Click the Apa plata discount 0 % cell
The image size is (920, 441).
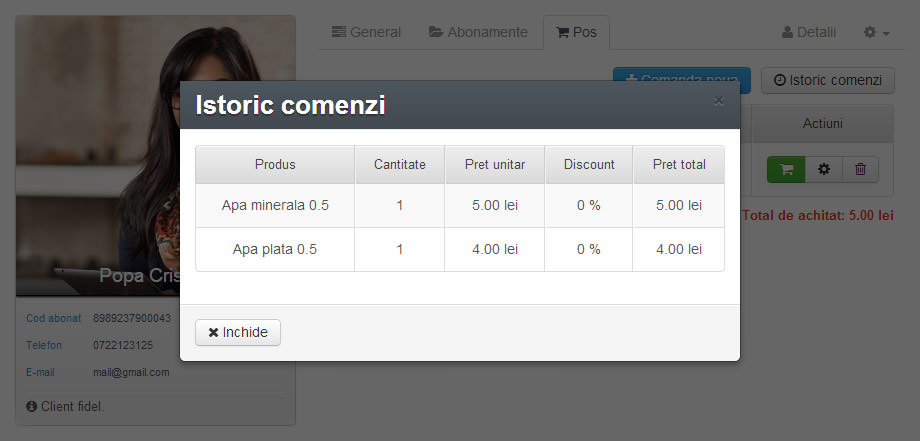point(589,250)
